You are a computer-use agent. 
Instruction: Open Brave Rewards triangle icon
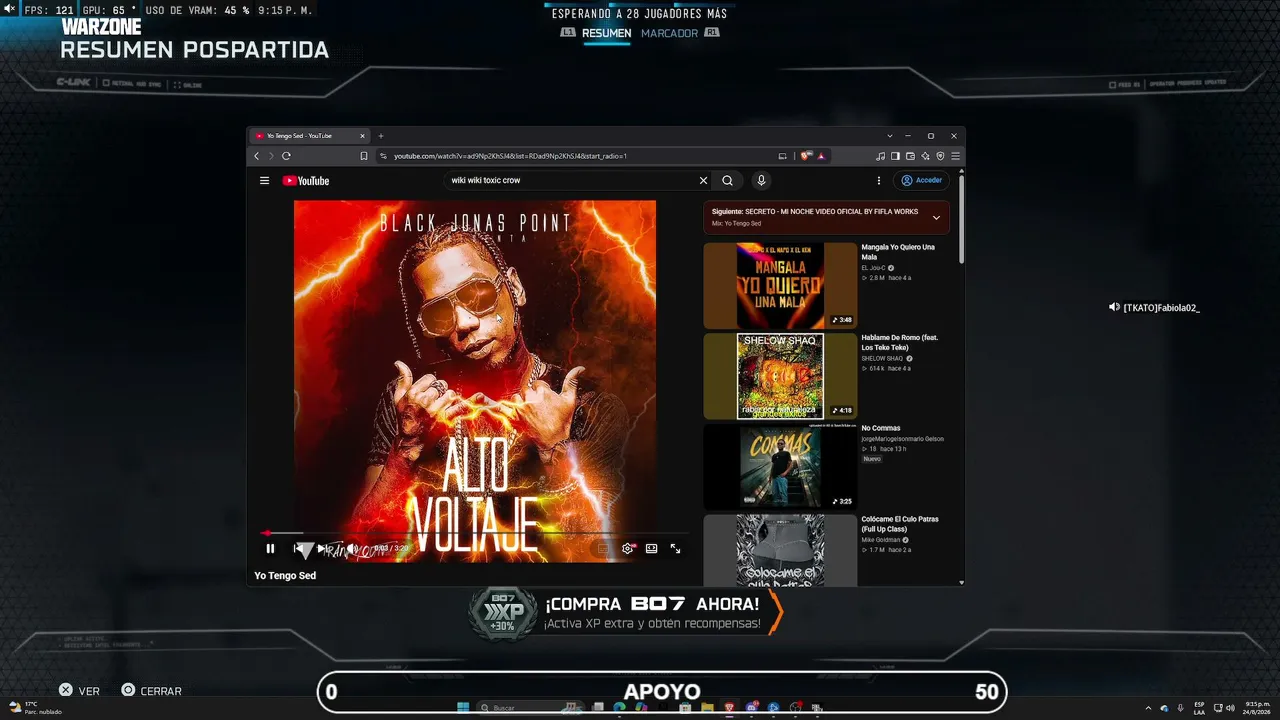pos(821,156)
